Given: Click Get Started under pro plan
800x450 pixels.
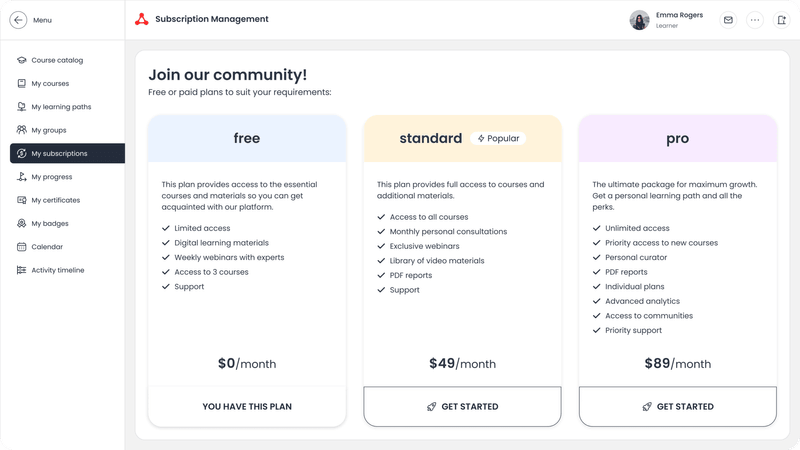Looking at the screenshot, I should (677, 407).
